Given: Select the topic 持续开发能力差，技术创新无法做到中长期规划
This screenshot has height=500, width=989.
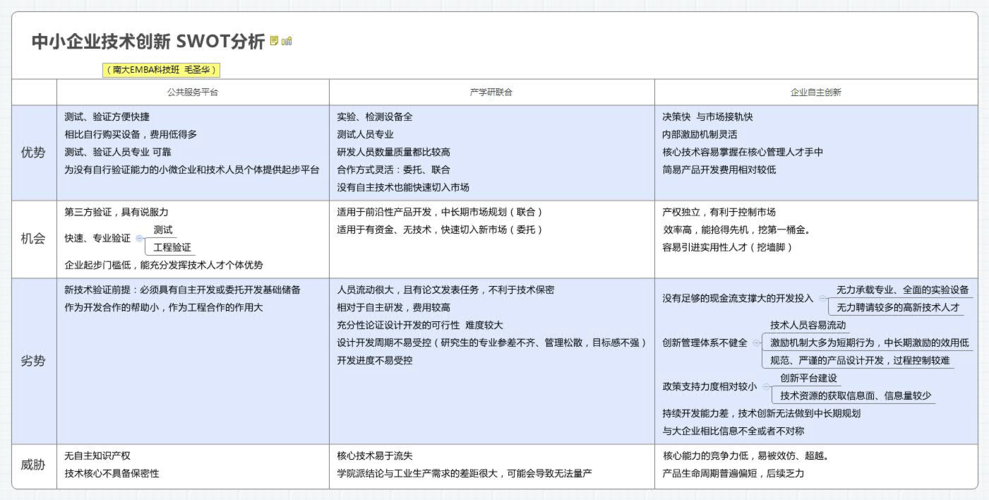Looking at the screenshot, I should point(761,414).
